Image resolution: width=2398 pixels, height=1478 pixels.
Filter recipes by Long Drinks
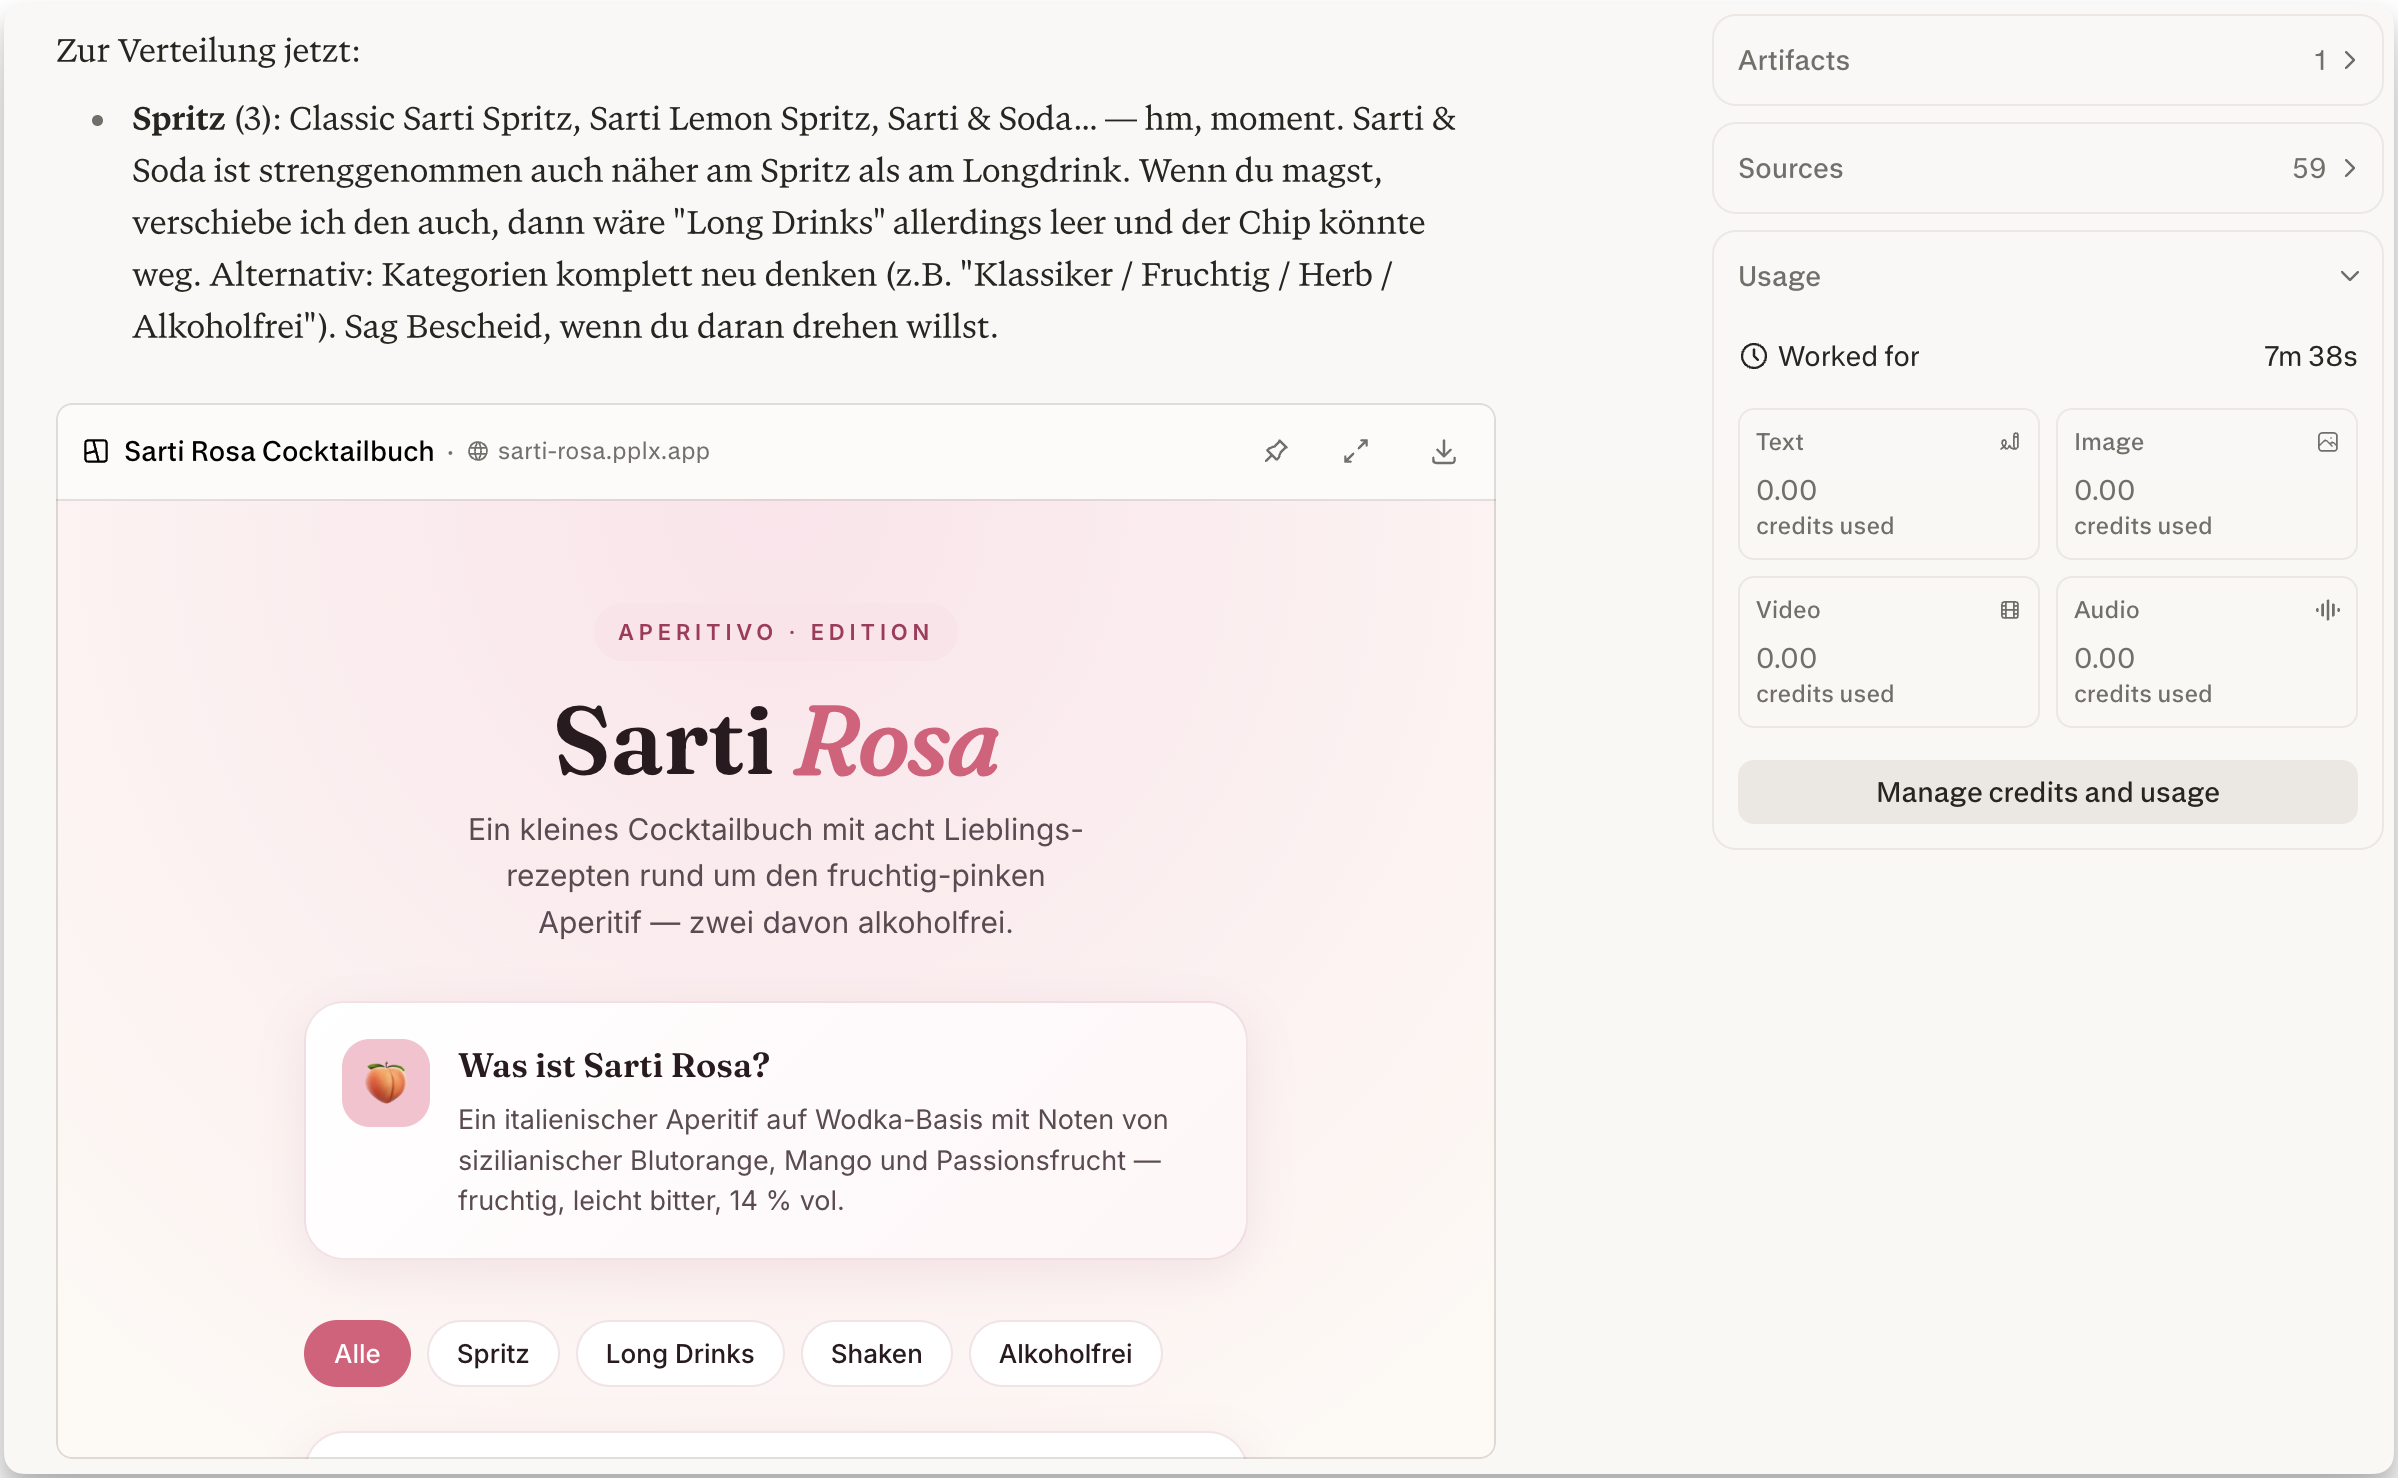point(680,1354)
